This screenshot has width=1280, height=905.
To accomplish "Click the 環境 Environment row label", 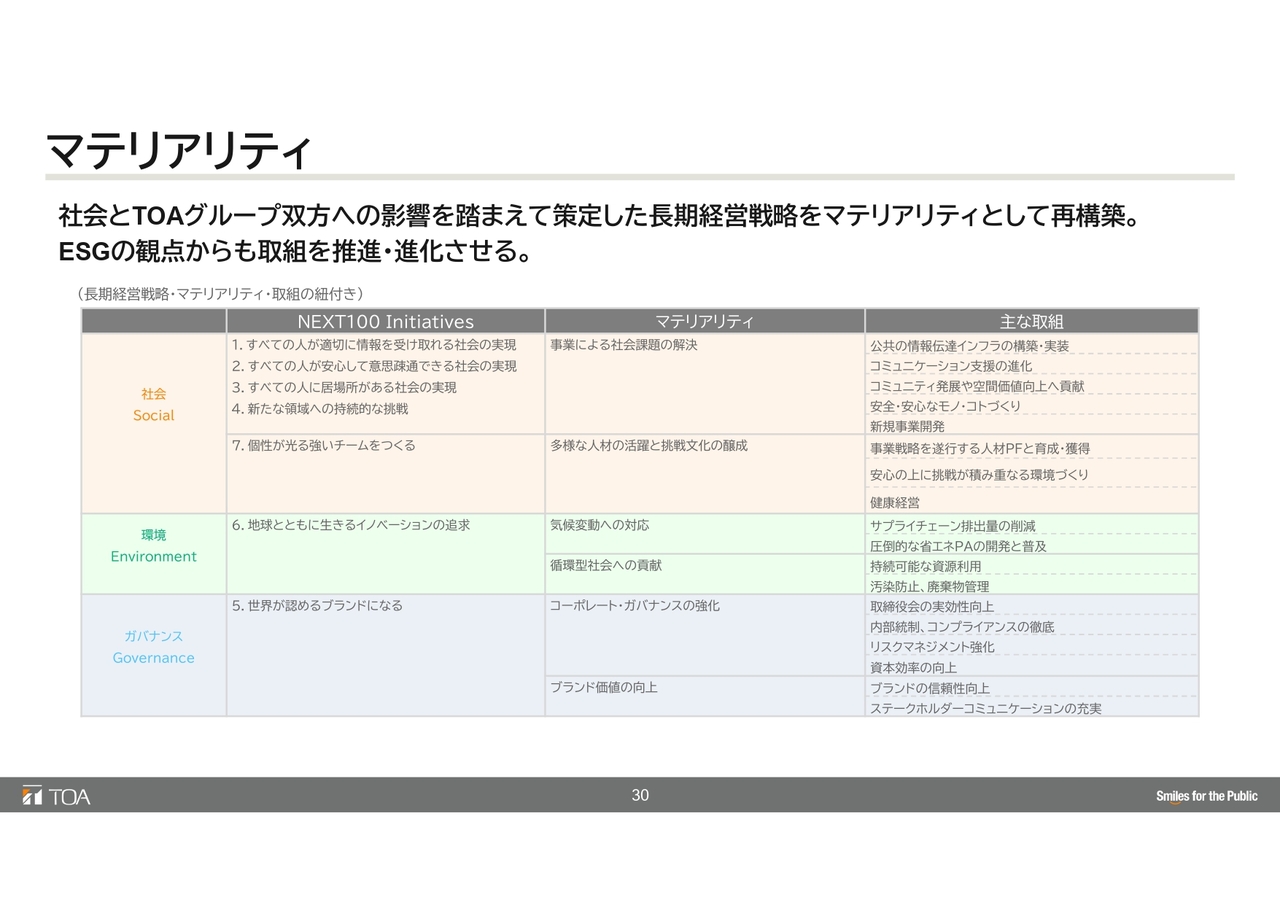I will (x=154, y=546).
